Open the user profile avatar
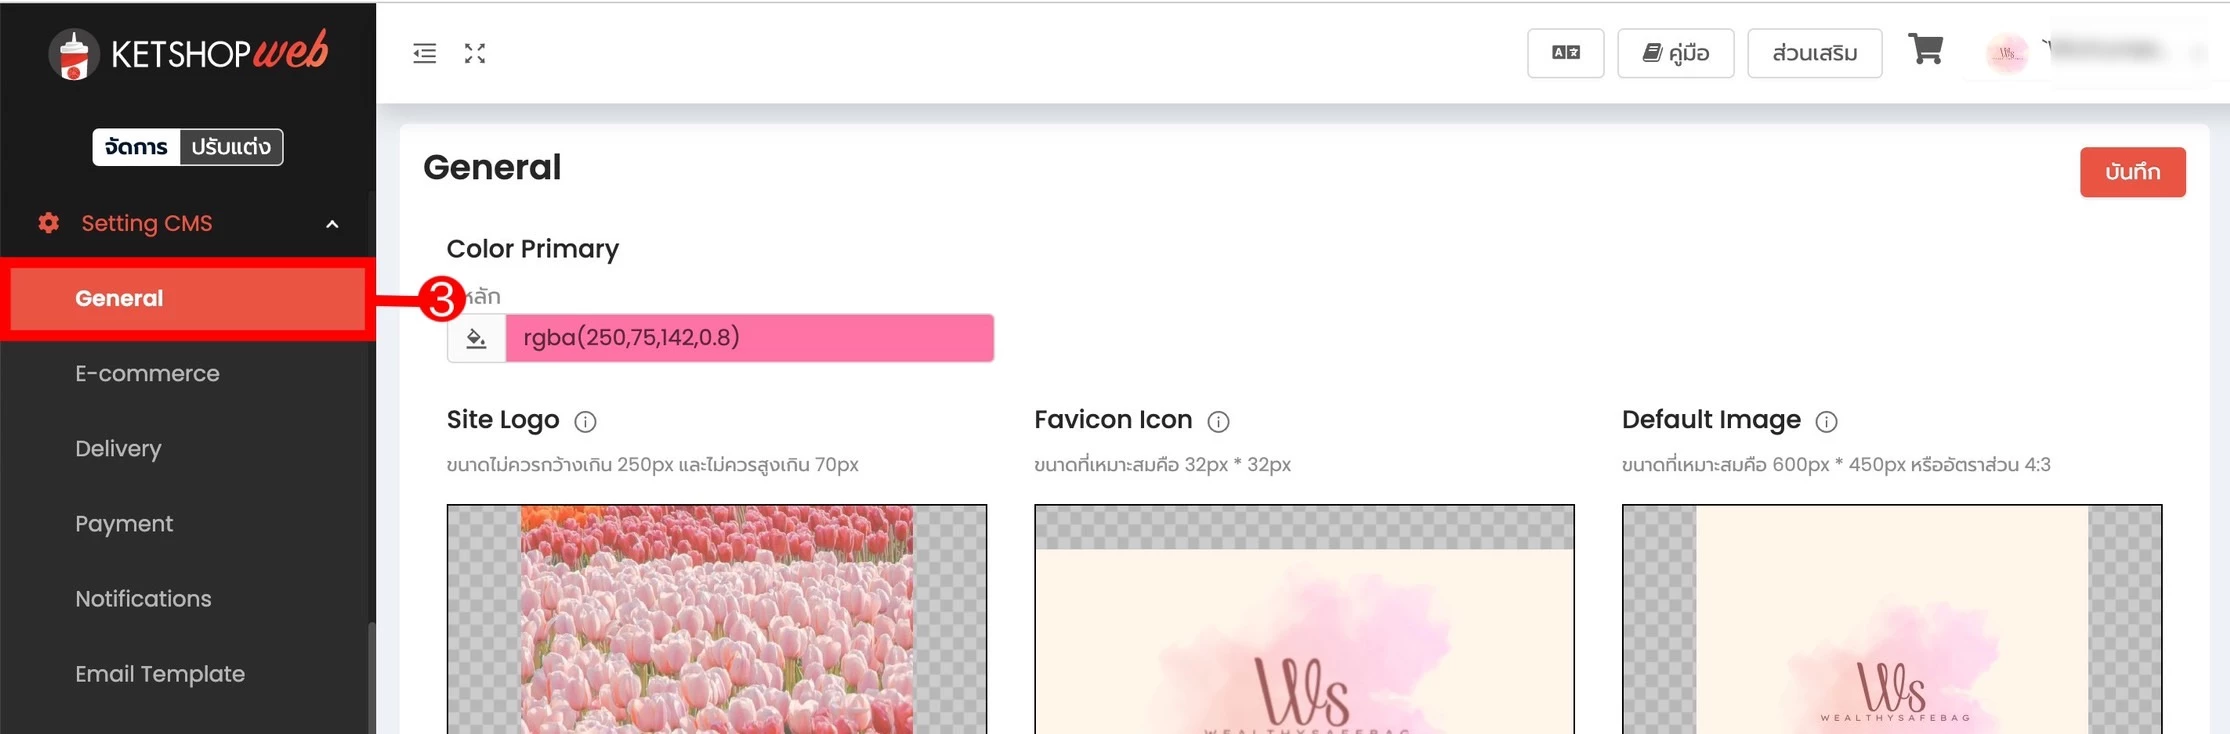The width and height of the screenshot is (2230, 734). point(2006,54)
